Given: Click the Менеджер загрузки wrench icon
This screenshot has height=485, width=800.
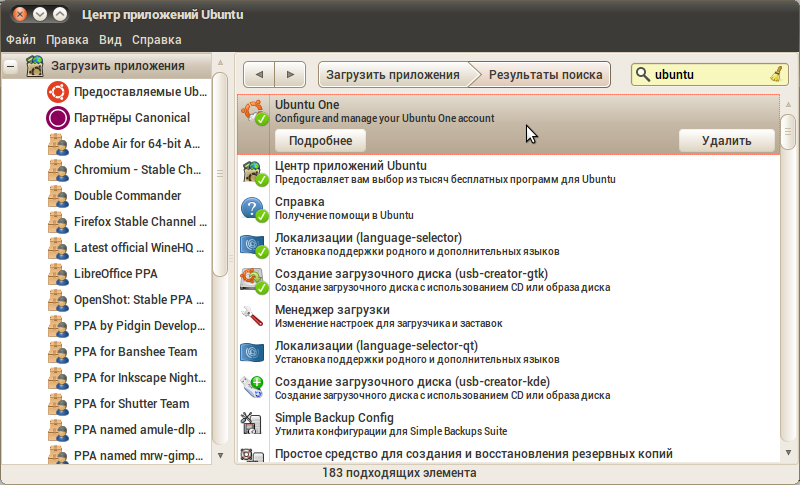Looking at the screenshot, I should click(252, 316).
